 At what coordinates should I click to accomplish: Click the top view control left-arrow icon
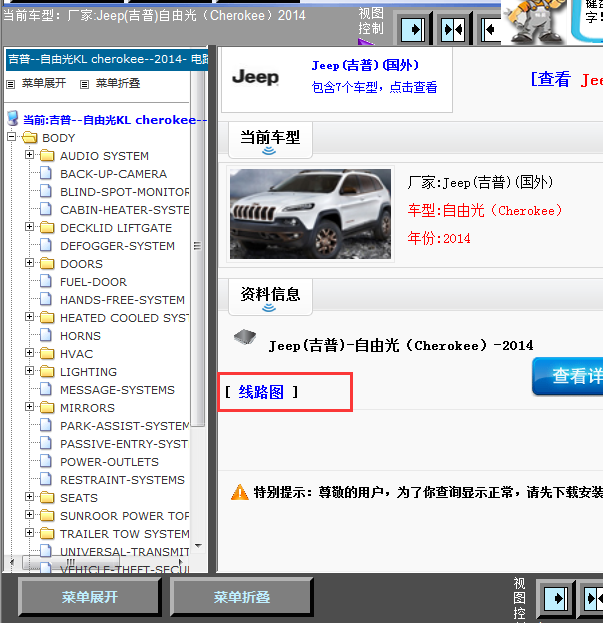click(491, 29)
